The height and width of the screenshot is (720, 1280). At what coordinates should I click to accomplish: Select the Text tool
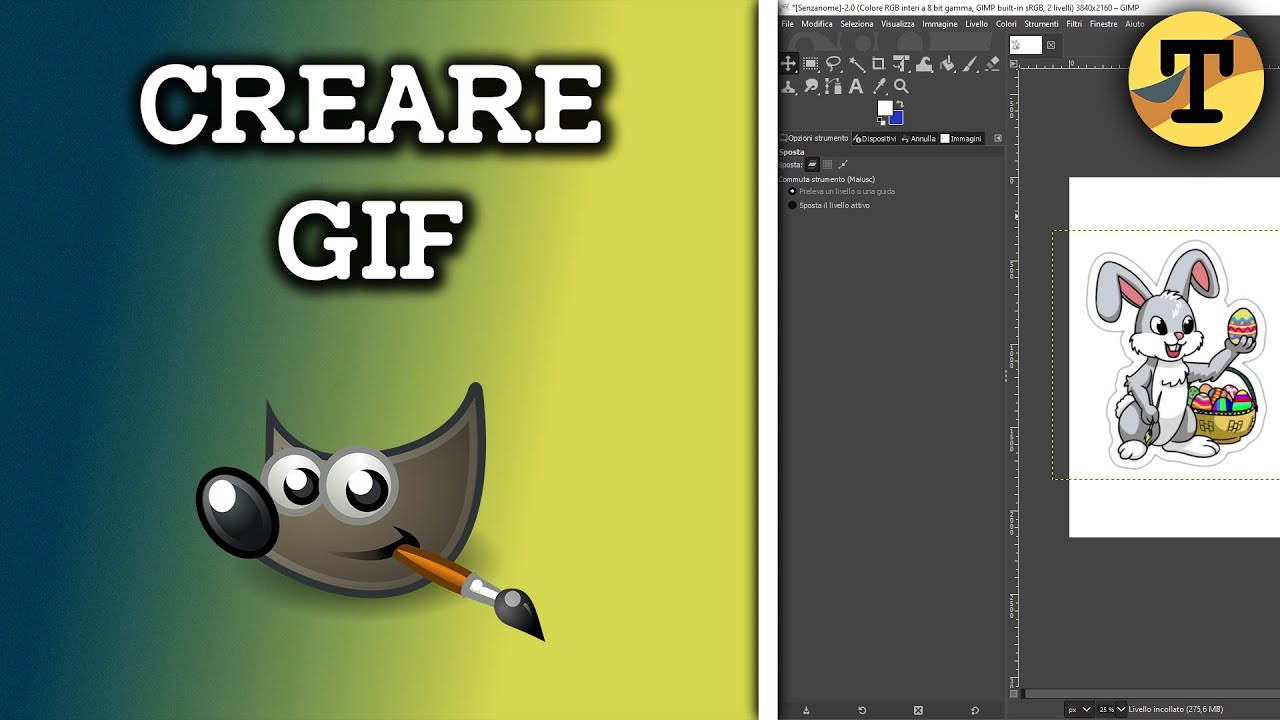[x=856, y=87]
